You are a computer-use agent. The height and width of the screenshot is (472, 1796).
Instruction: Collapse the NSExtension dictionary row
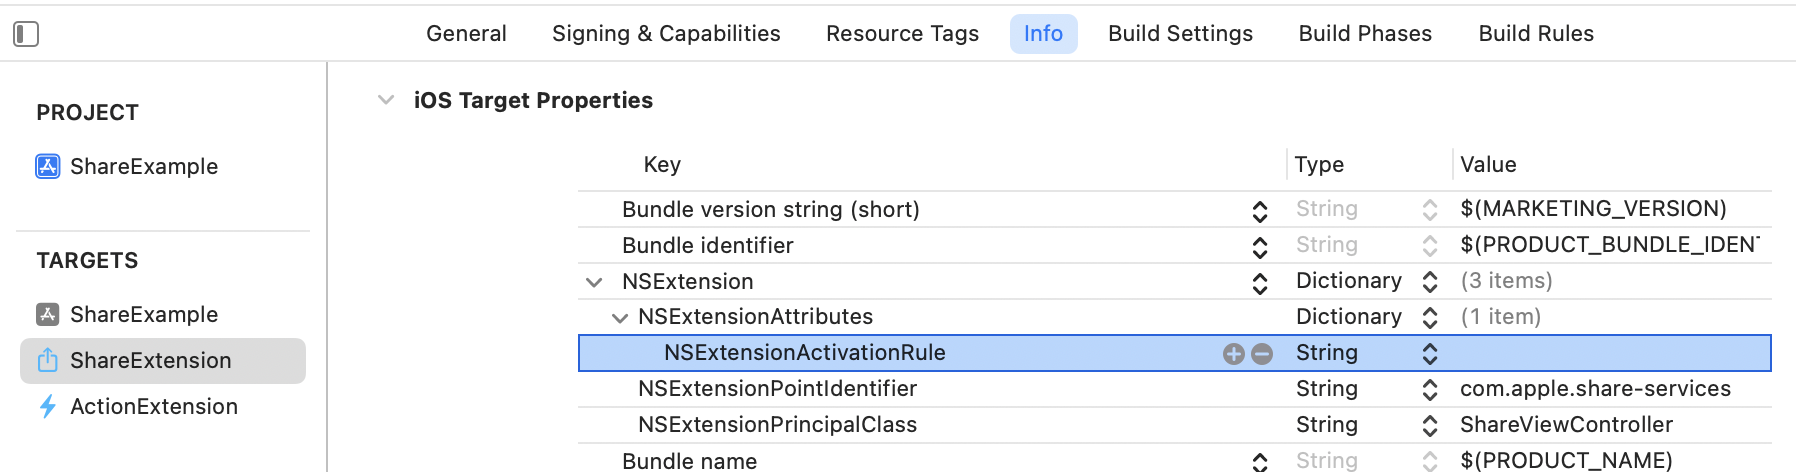pos(594,282)
